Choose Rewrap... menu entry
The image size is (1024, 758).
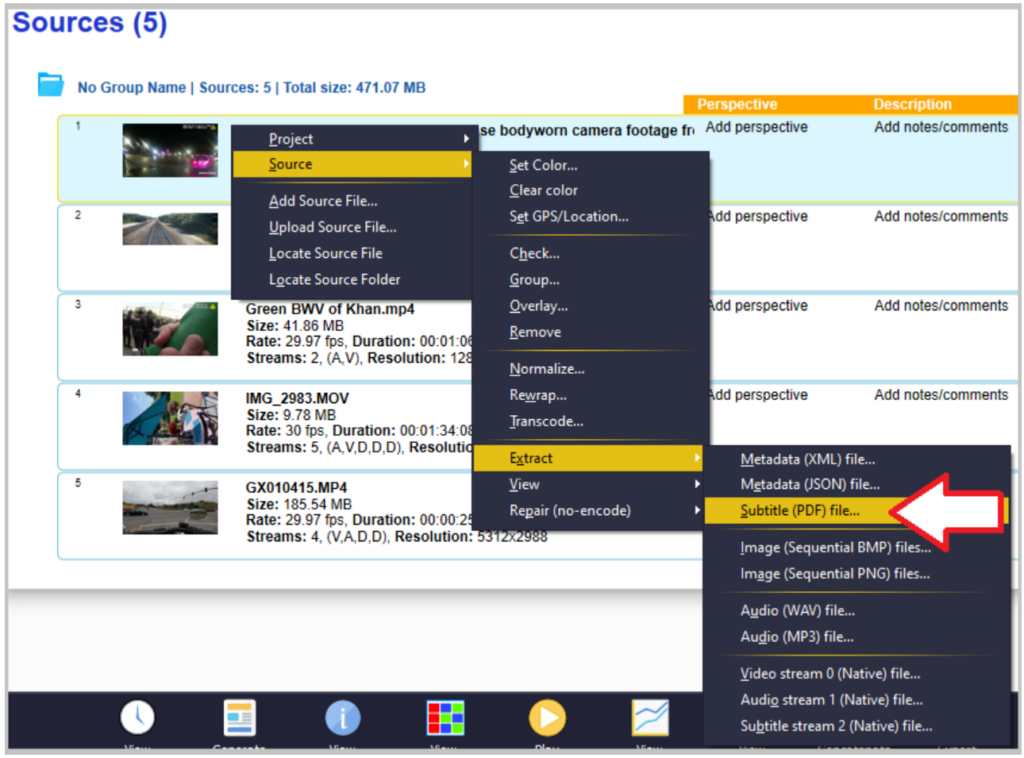[590, 395]
